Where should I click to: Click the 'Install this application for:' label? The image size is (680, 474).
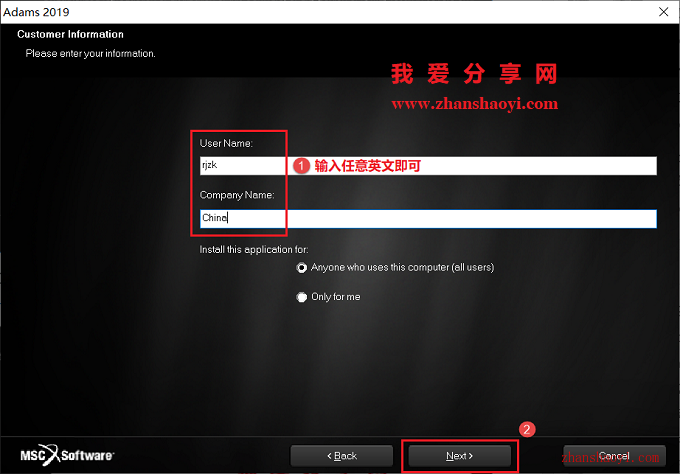(254, 250)
